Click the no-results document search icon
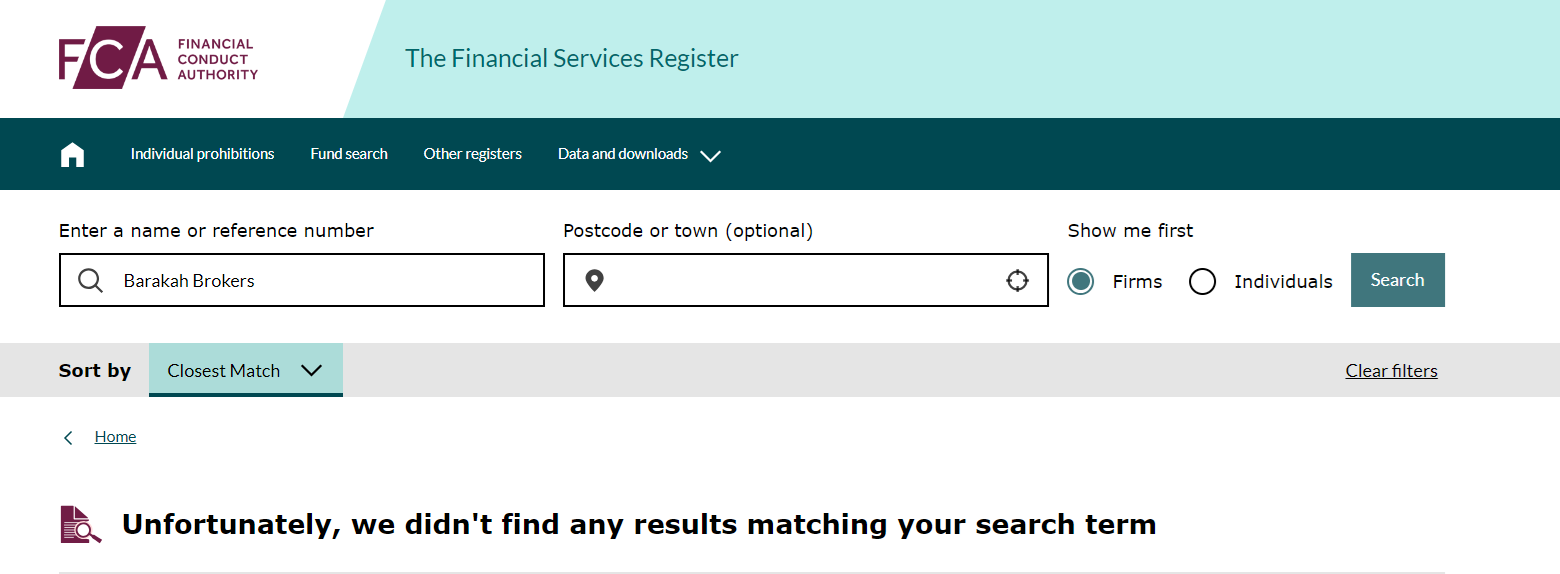Viewport: 1560px width, 574px height. [81, 524]
